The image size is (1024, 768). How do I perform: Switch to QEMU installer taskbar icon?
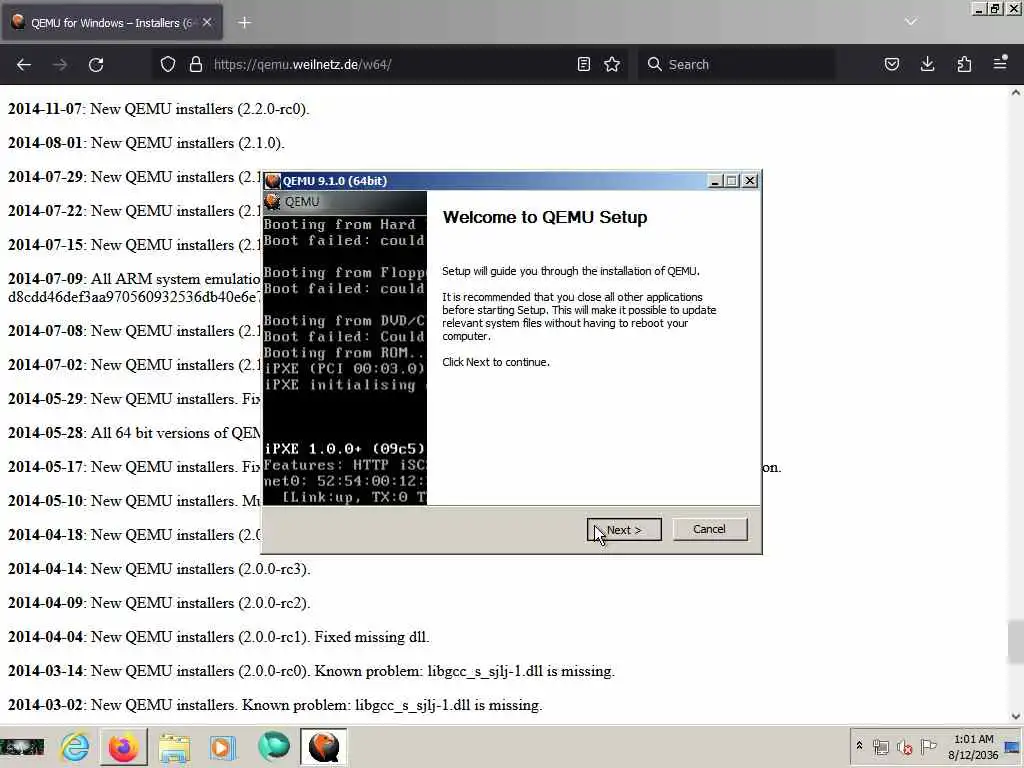(x=324, y=746)
